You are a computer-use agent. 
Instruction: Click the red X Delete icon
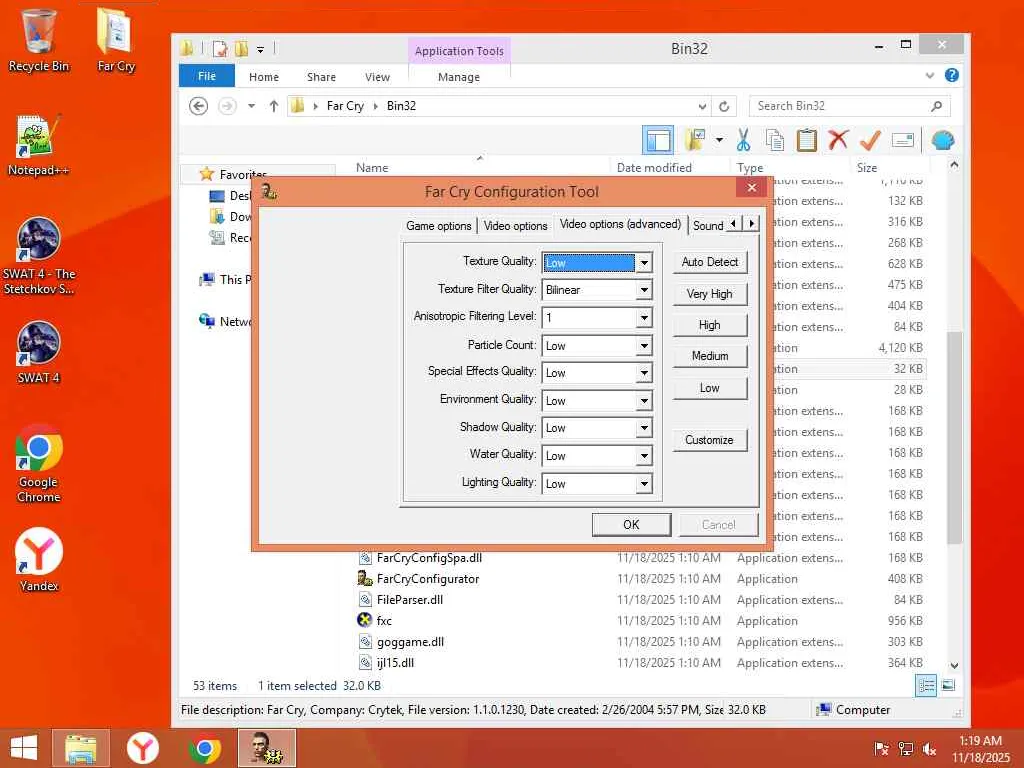pos(838,140)
